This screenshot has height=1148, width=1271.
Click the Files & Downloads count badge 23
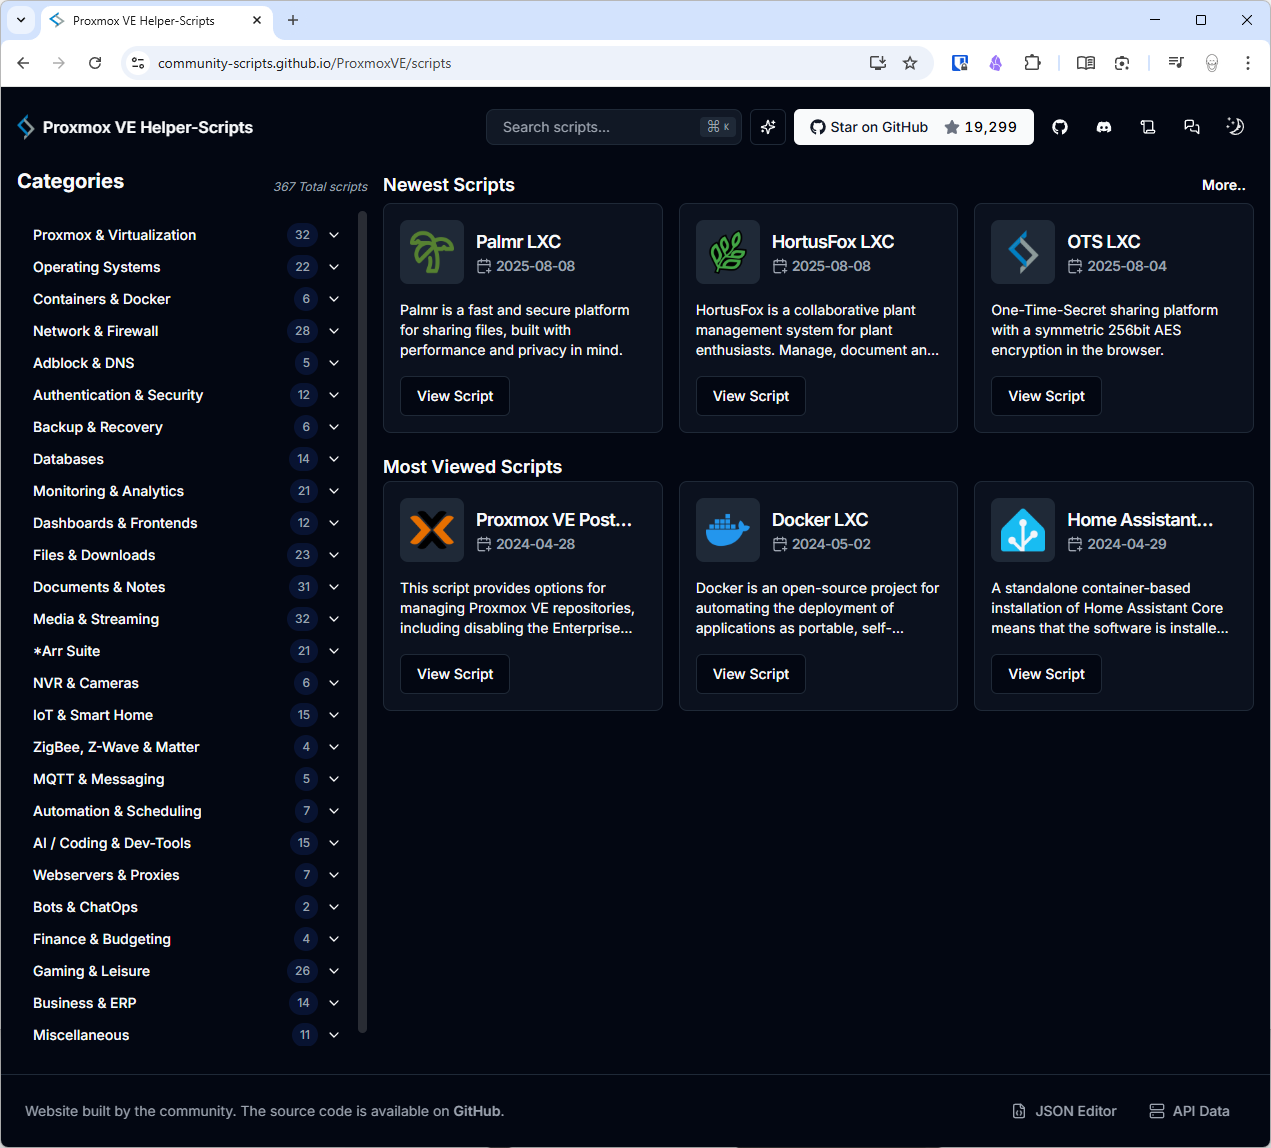pos(303,555)
